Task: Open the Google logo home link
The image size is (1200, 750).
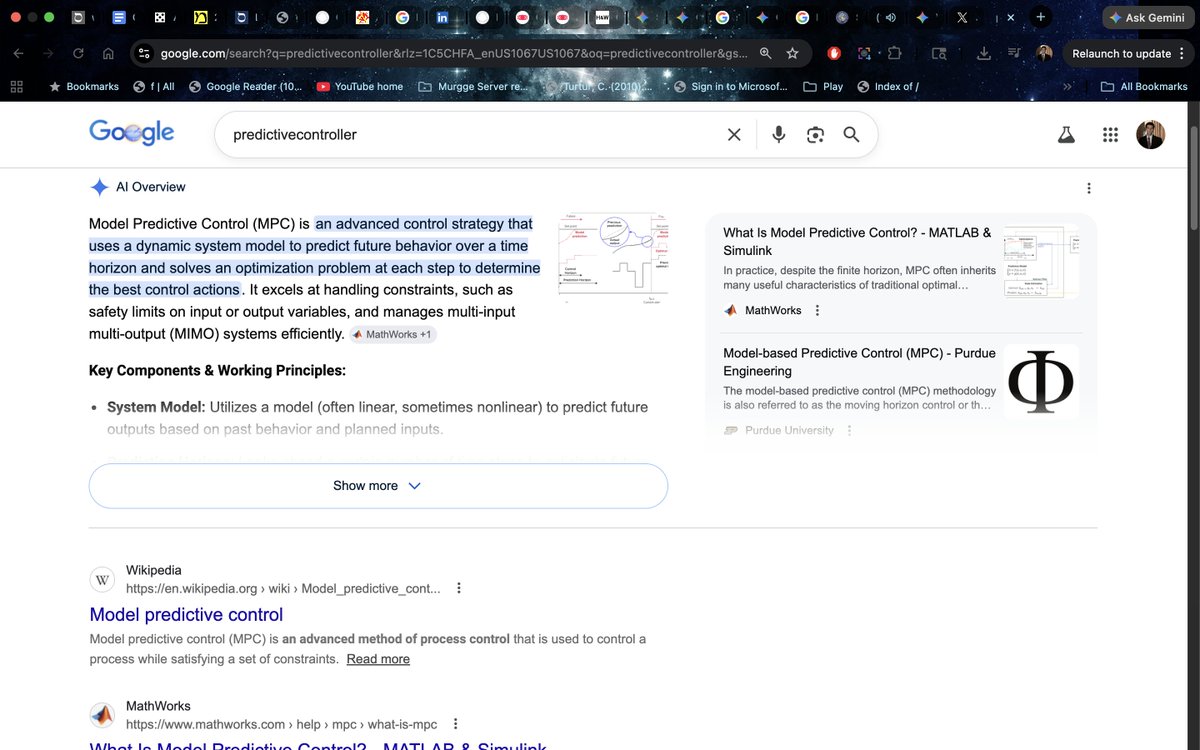Action: tap(131, 133)
